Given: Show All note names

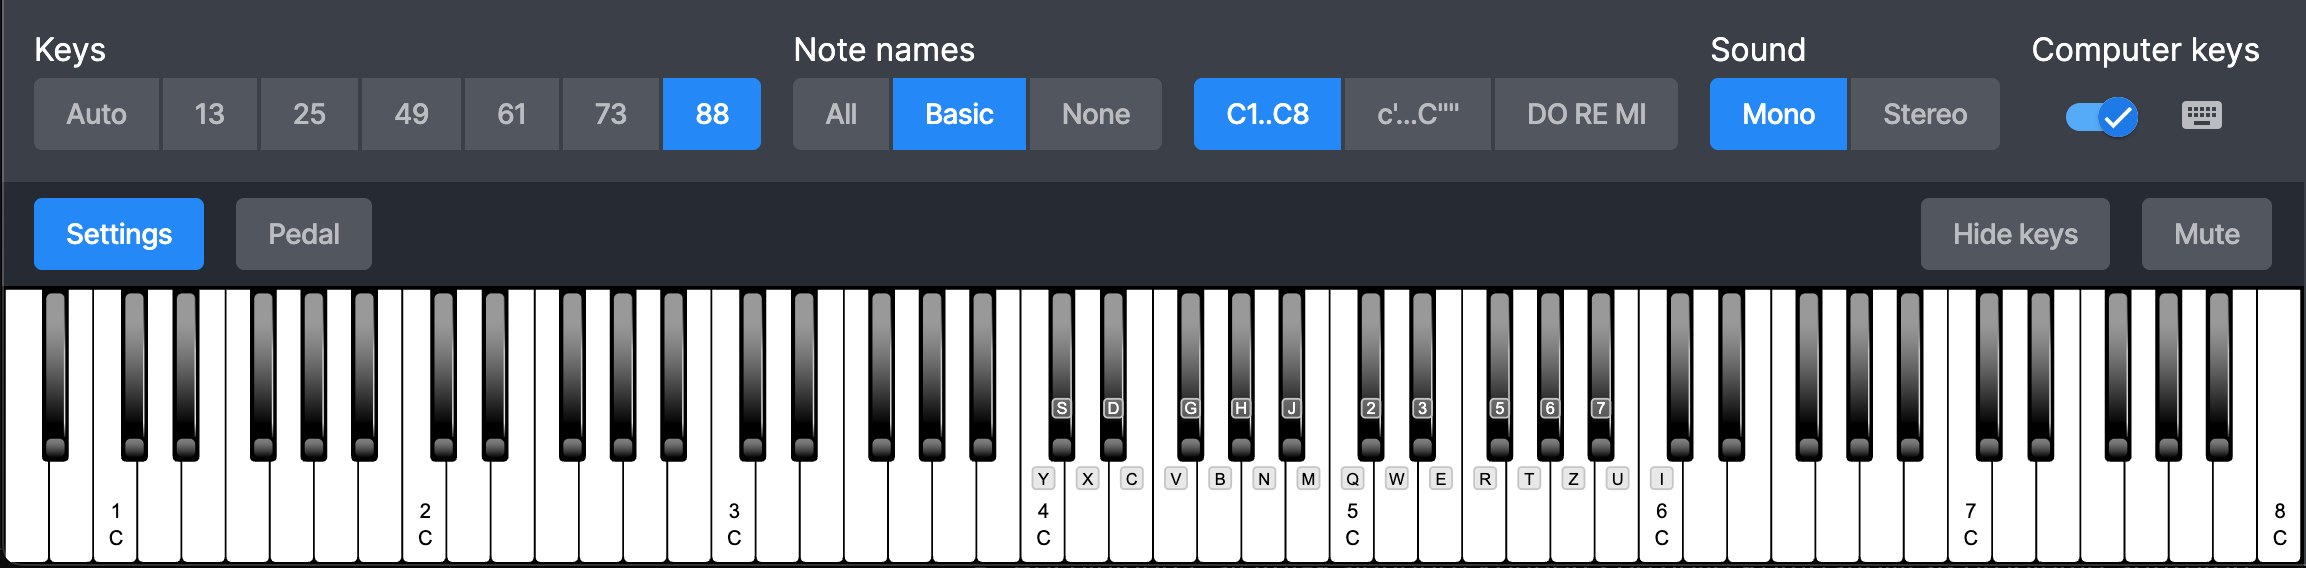Looking at the screenshot, I should 841,114.
